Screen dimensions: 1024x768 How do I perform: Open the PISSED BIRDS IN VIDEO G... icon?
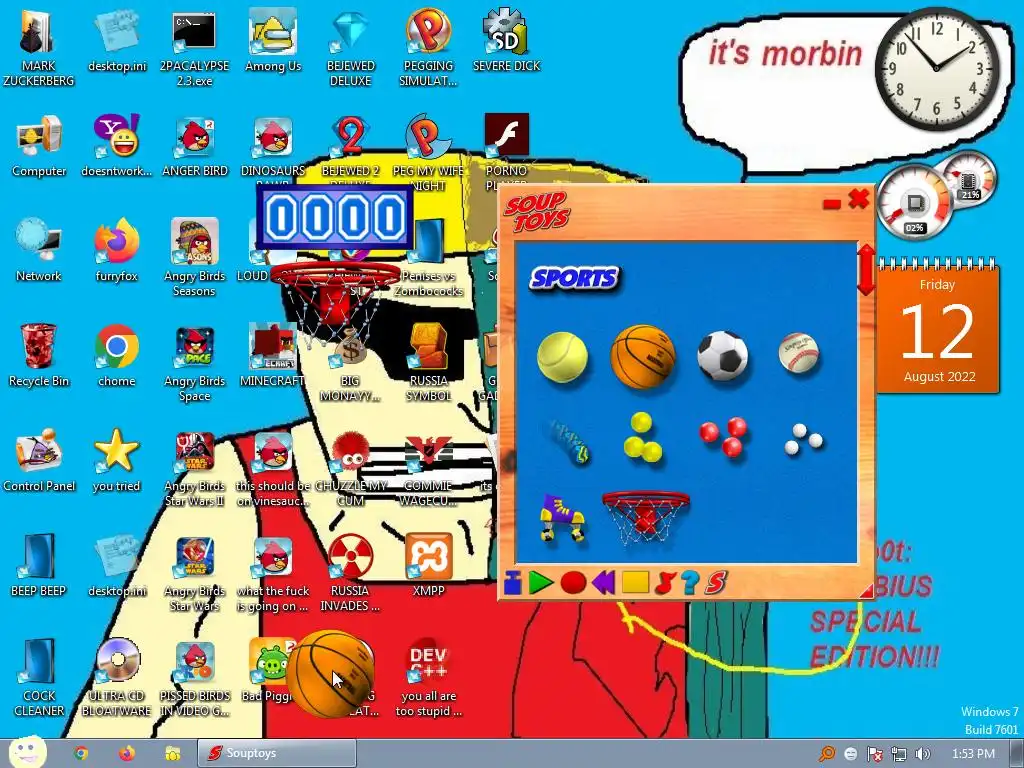pos(195,679)
